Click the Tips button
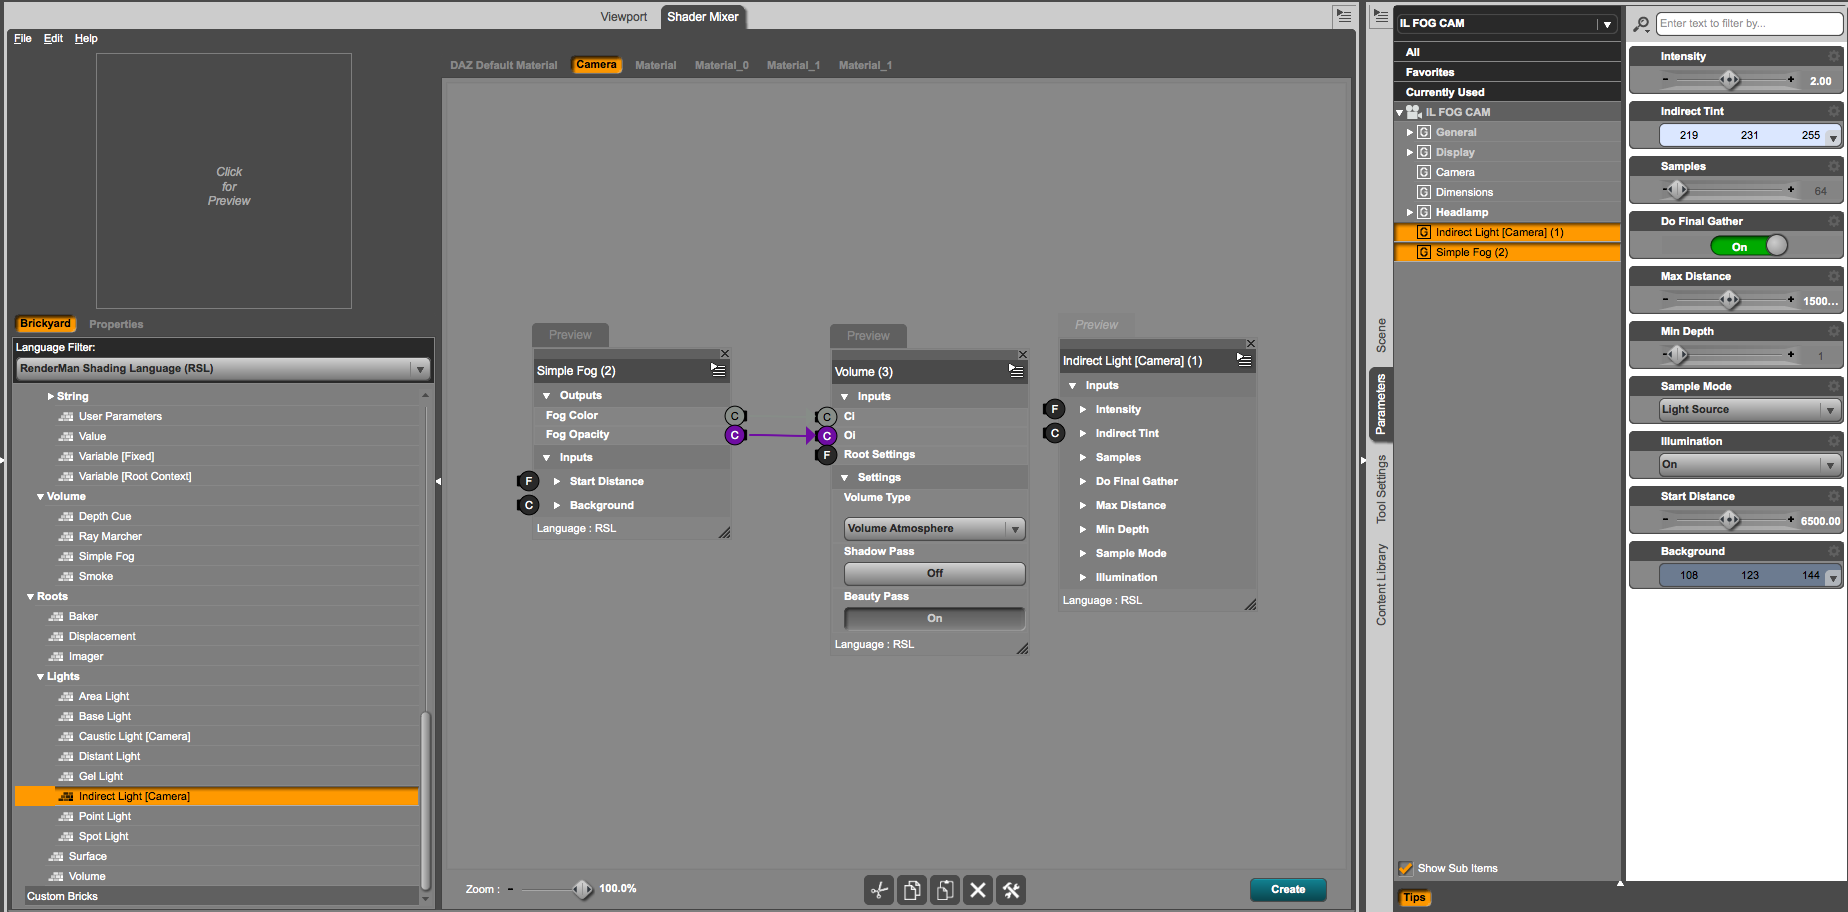 (1414, 897)
